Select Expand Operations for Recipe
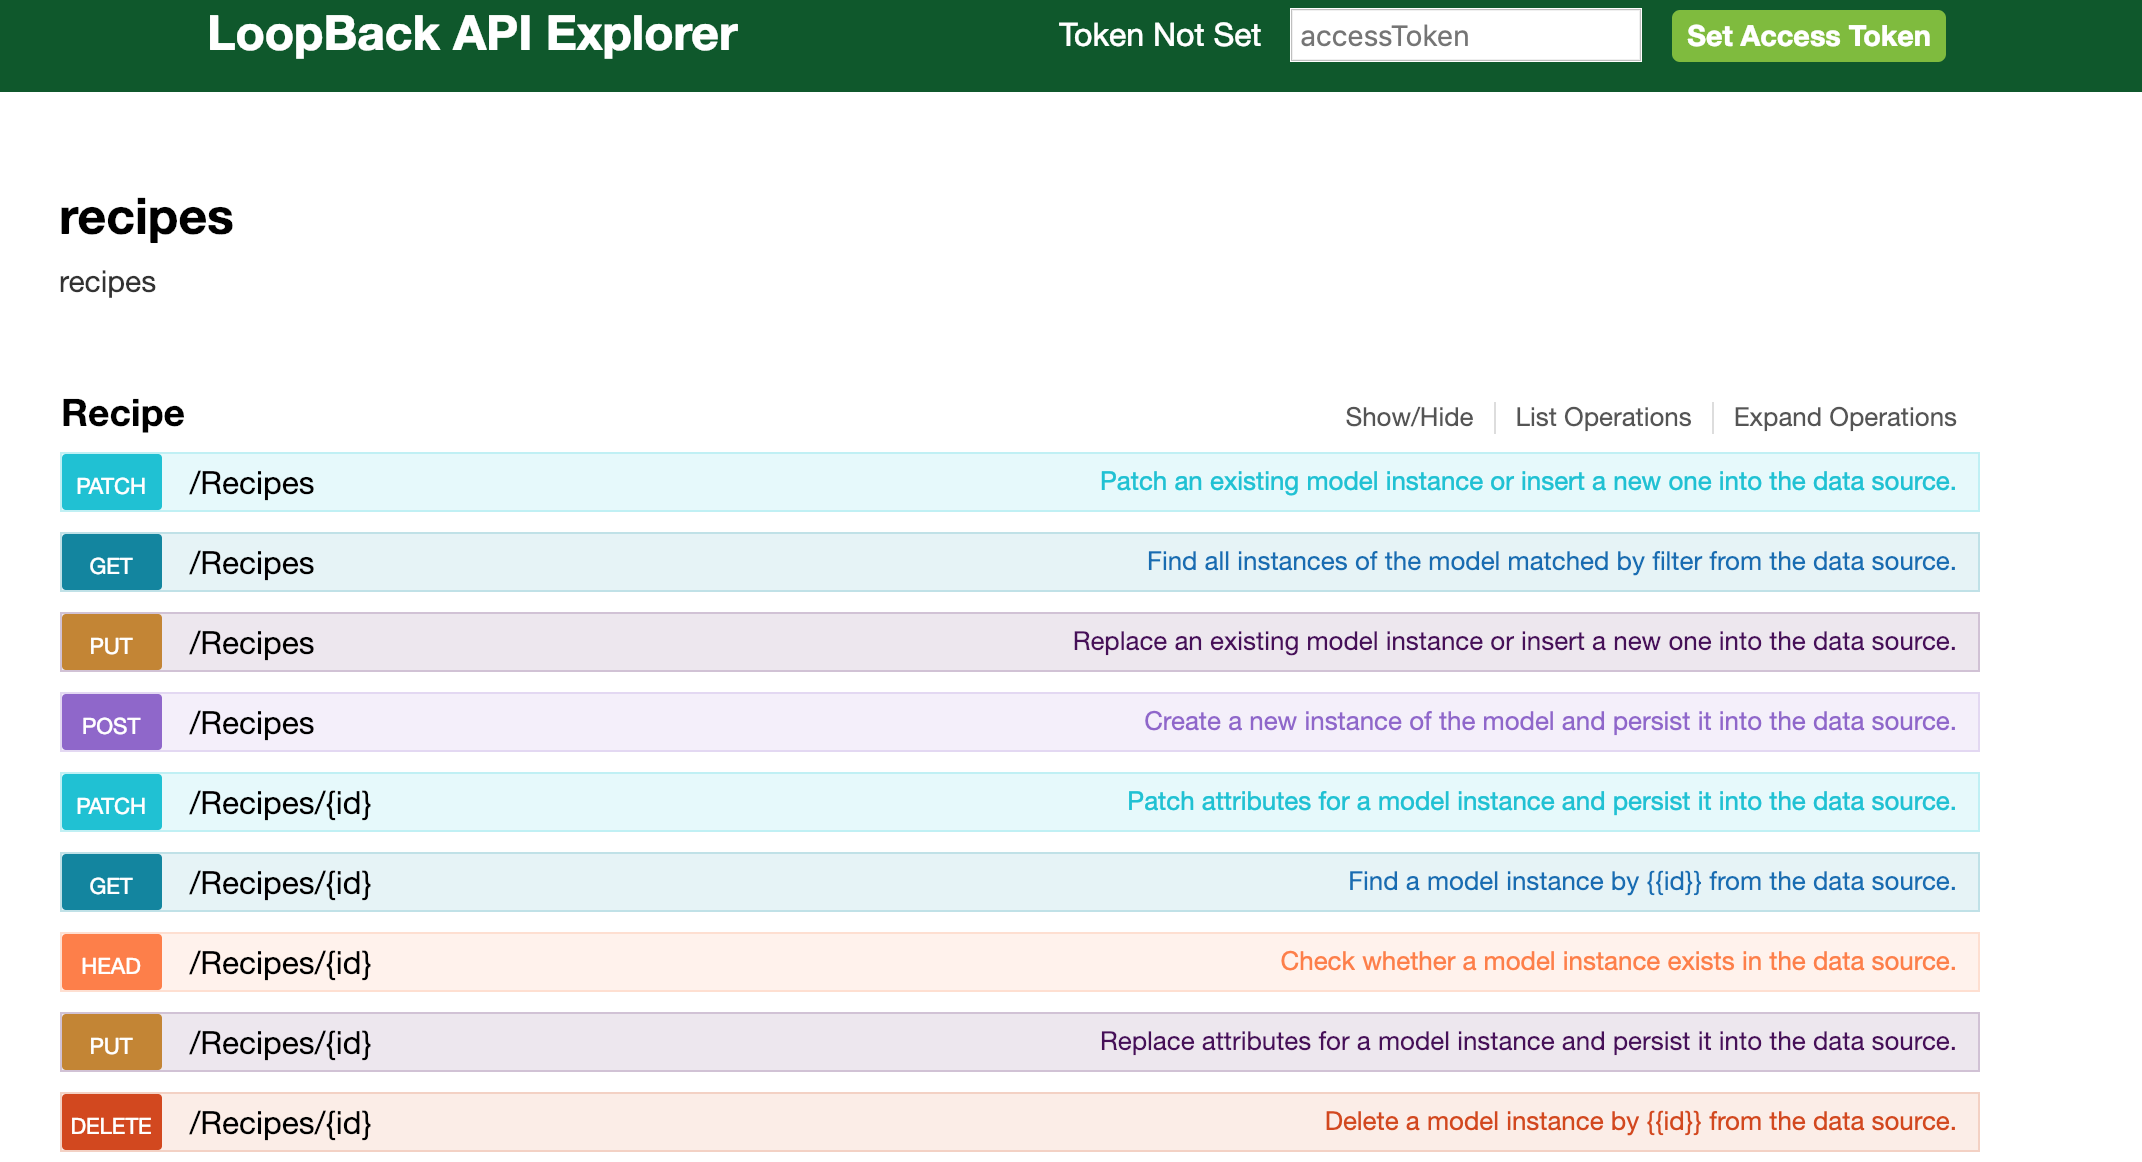Viewport: 2142px width, 1162px height. coord(1844,417)
